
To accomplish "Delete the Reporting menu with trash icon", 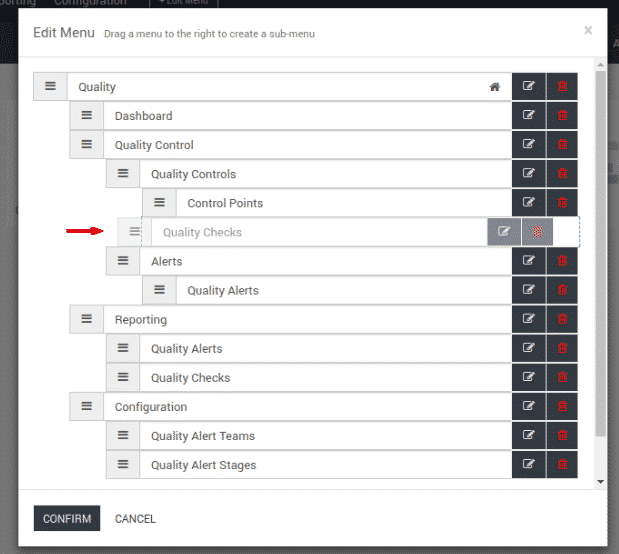I will 562,320.
